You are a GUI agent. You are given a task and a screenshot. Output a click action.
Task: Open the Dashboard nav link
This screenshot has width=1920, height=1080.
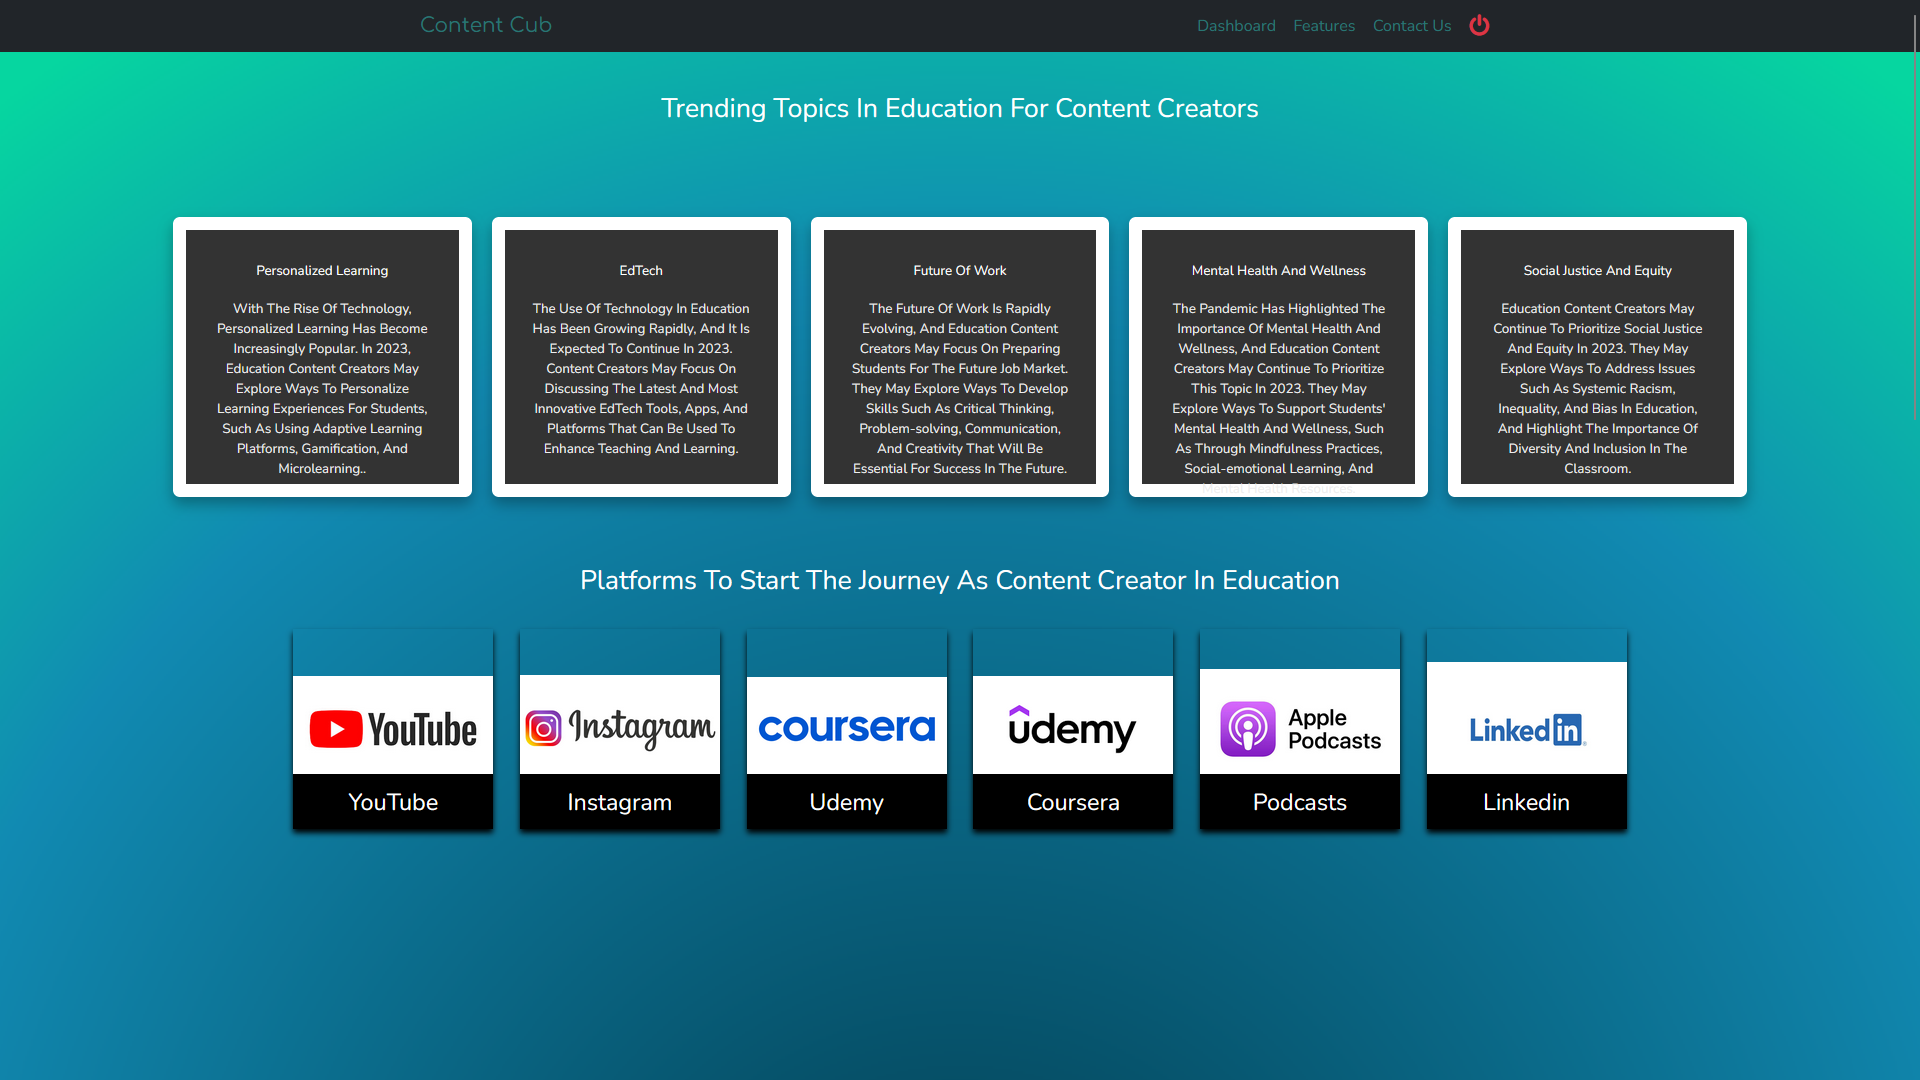[x=1236, y=26]
